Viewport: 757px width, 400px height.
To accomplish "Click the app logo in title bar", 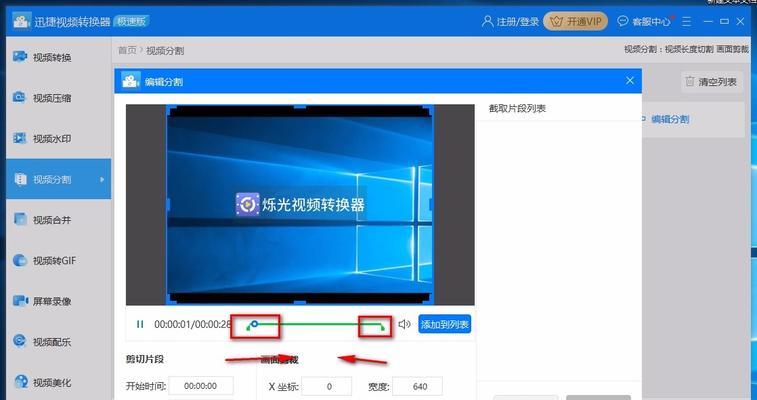I will (x=21, y=21).
